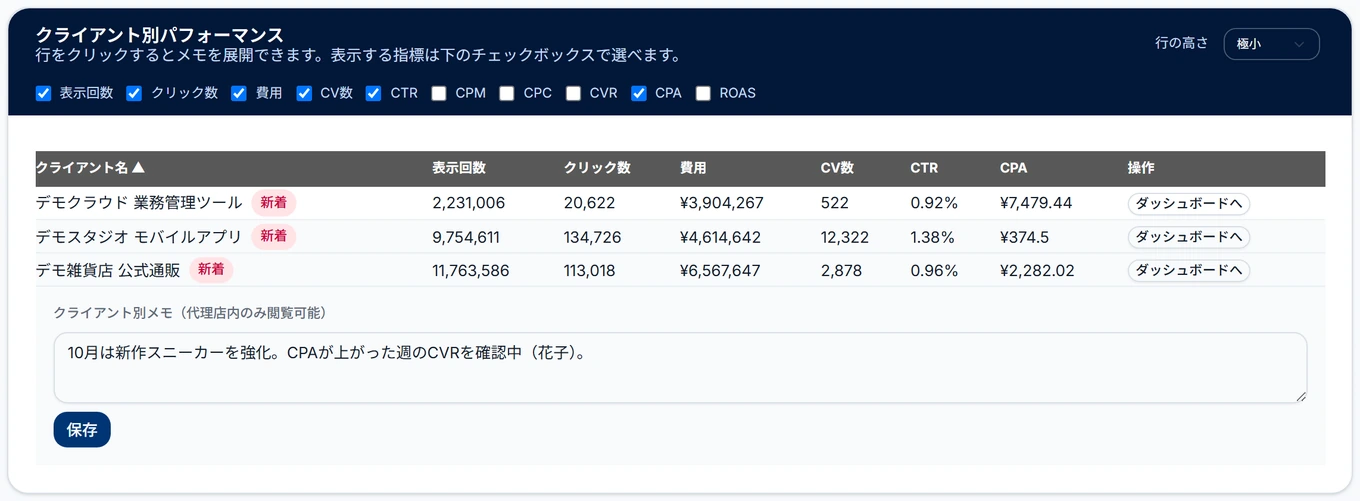This screenshot has height=501, width=1360.
Task: Sort by 表示回数 column header
Action: (459, 168)
